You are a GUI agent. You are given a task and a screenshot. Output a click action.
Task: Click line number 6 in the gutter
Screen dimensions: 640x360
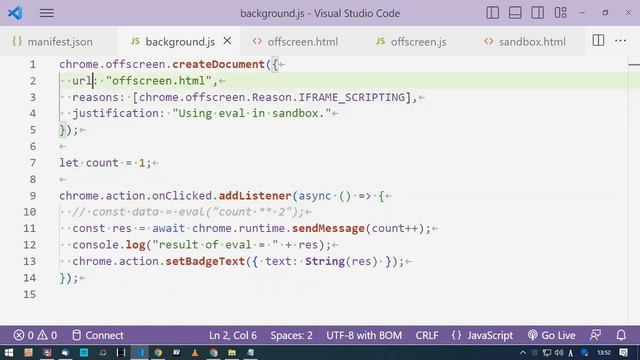33,147
